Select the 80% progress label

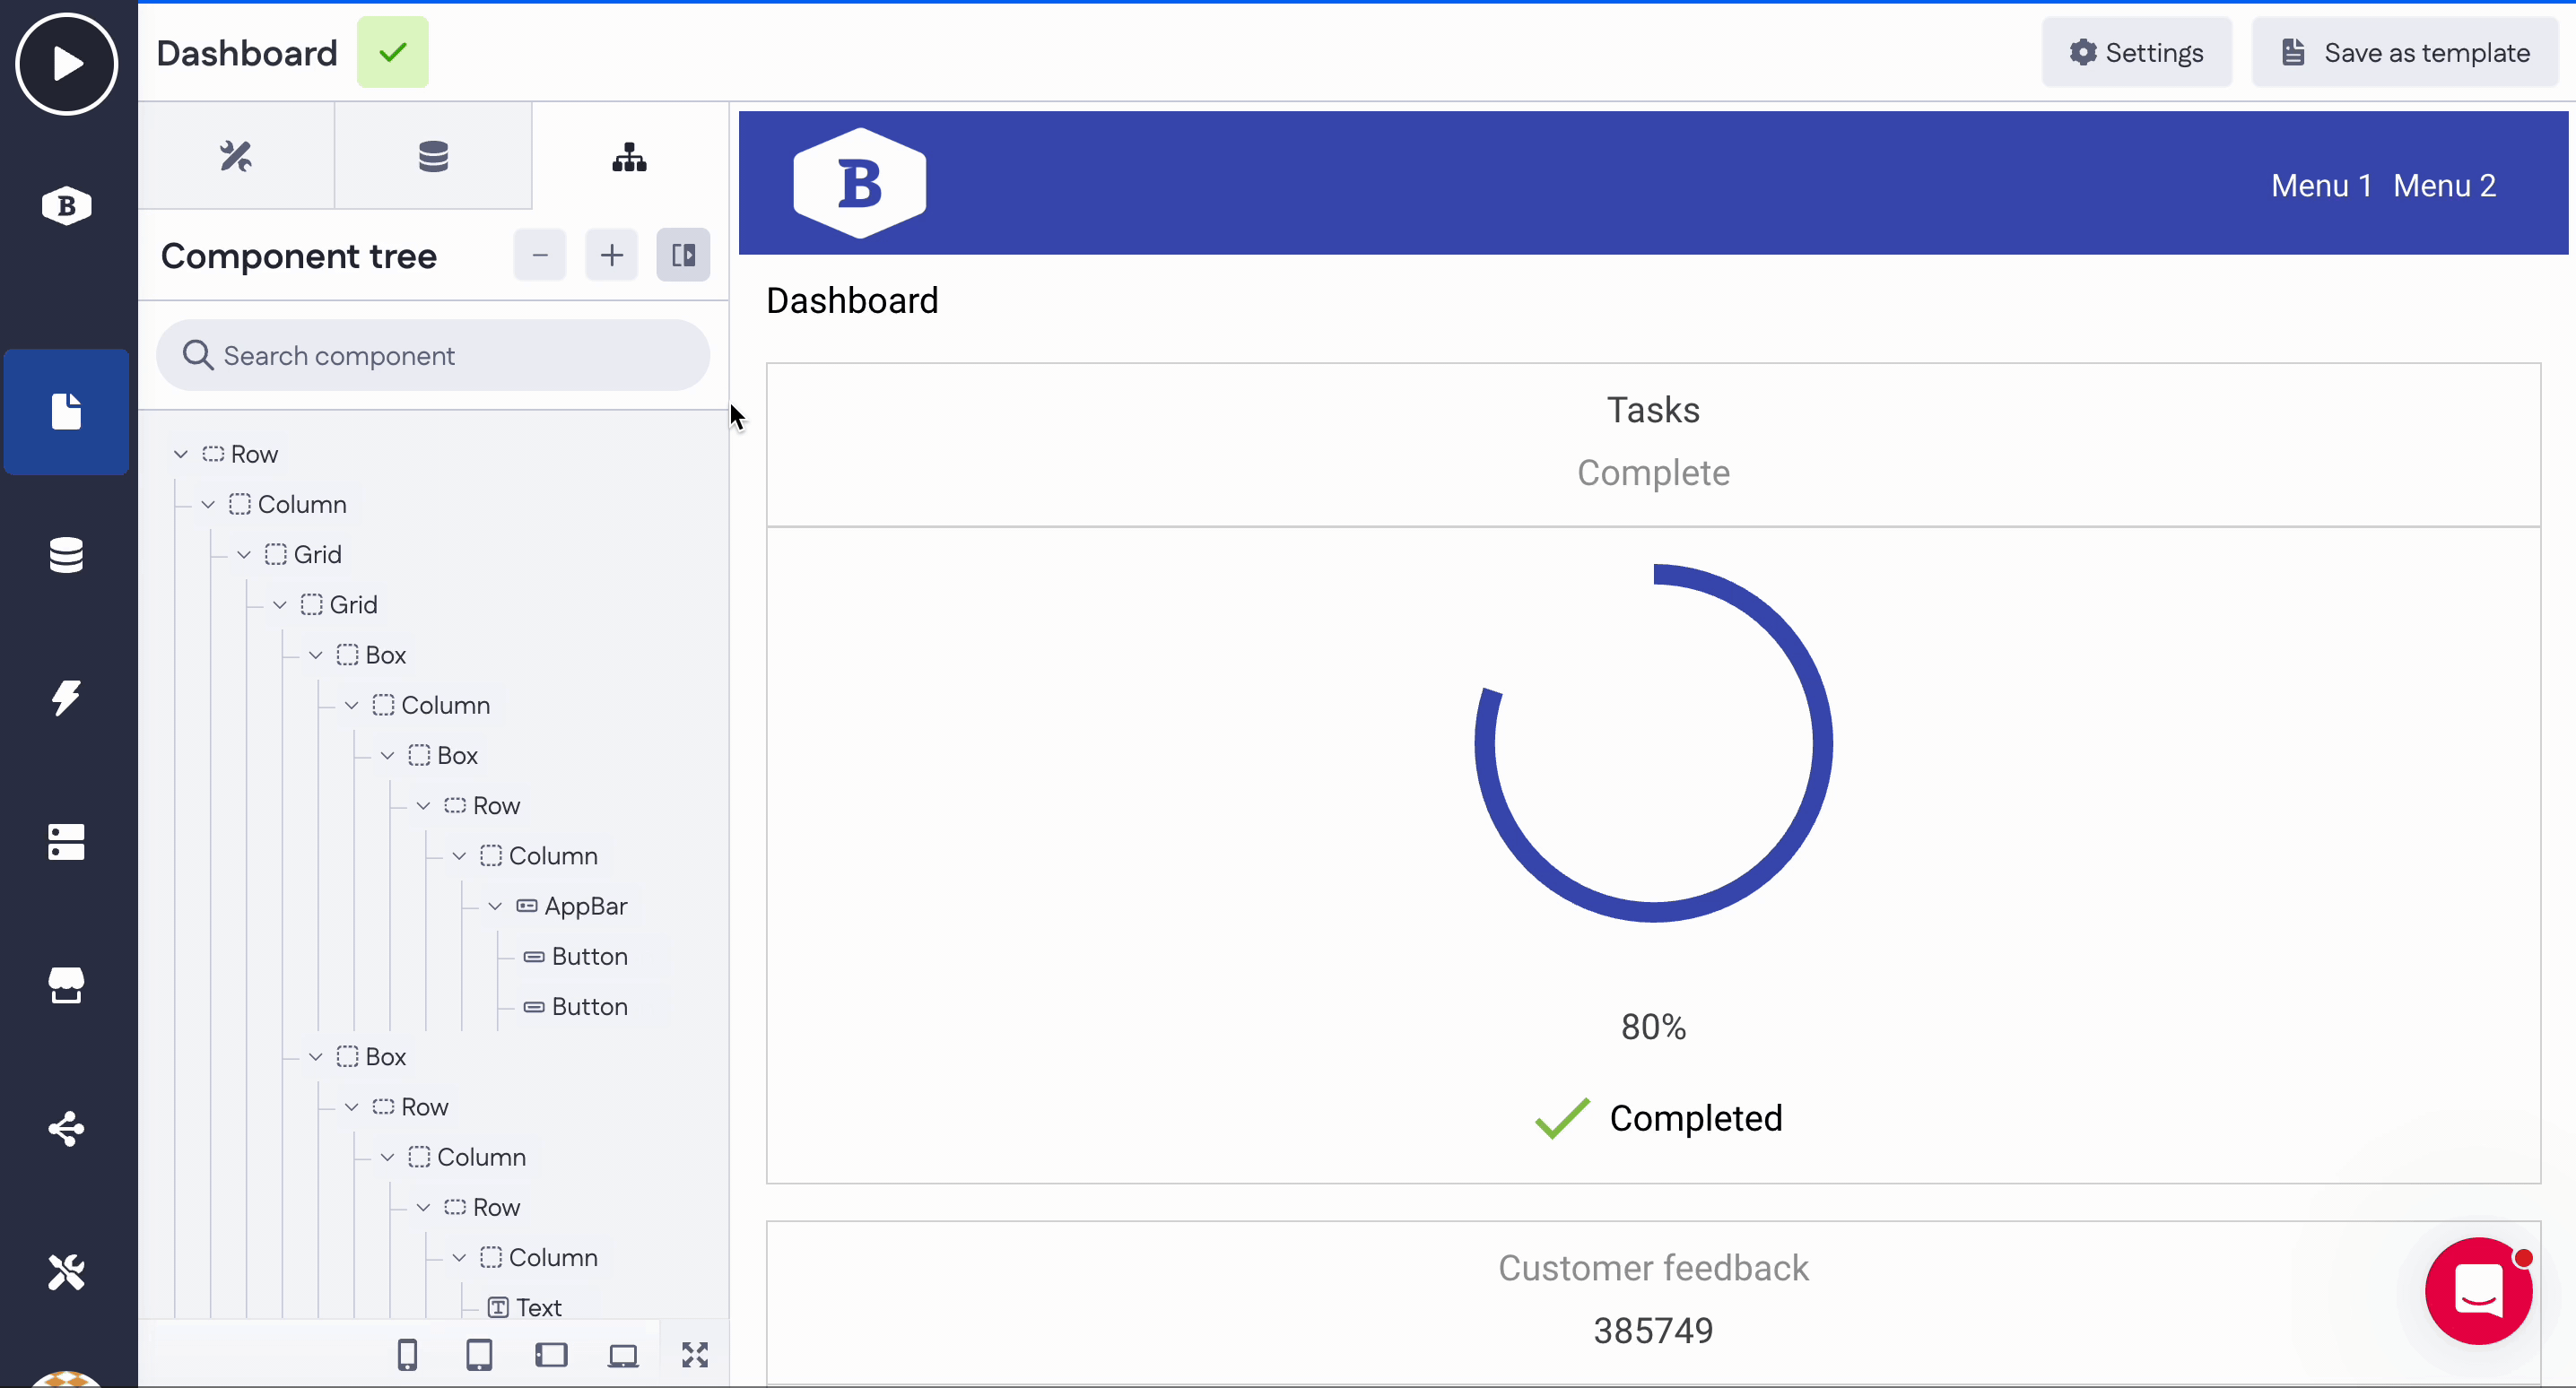coord(1653,1027)
